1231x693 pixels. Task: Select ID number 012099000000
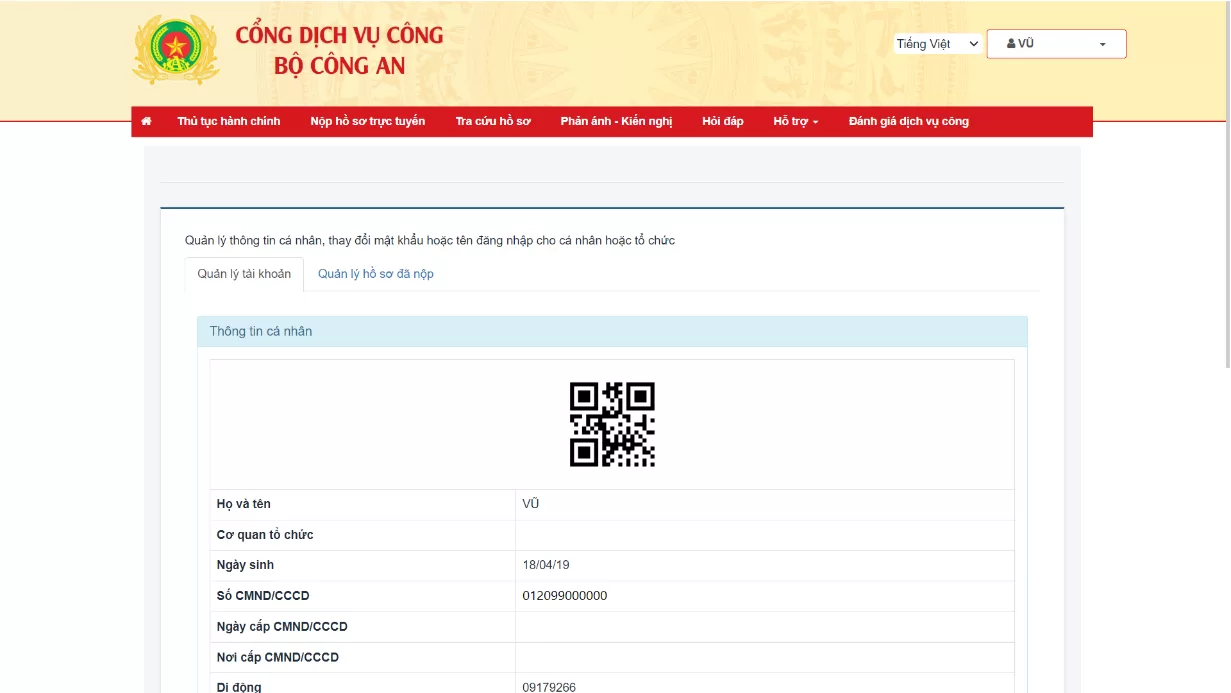(565, 596)
